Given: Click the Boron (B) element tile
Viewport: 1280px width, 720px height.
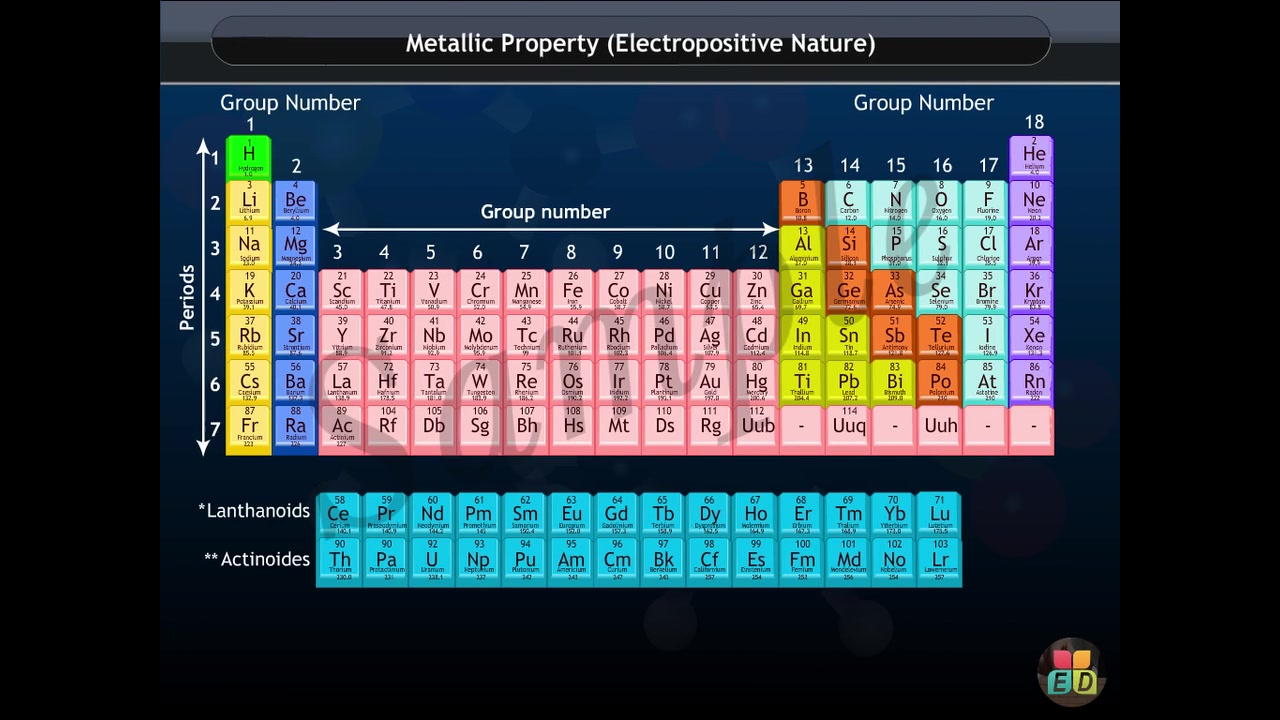Looking at the screenshot, I should pos(802,202).
